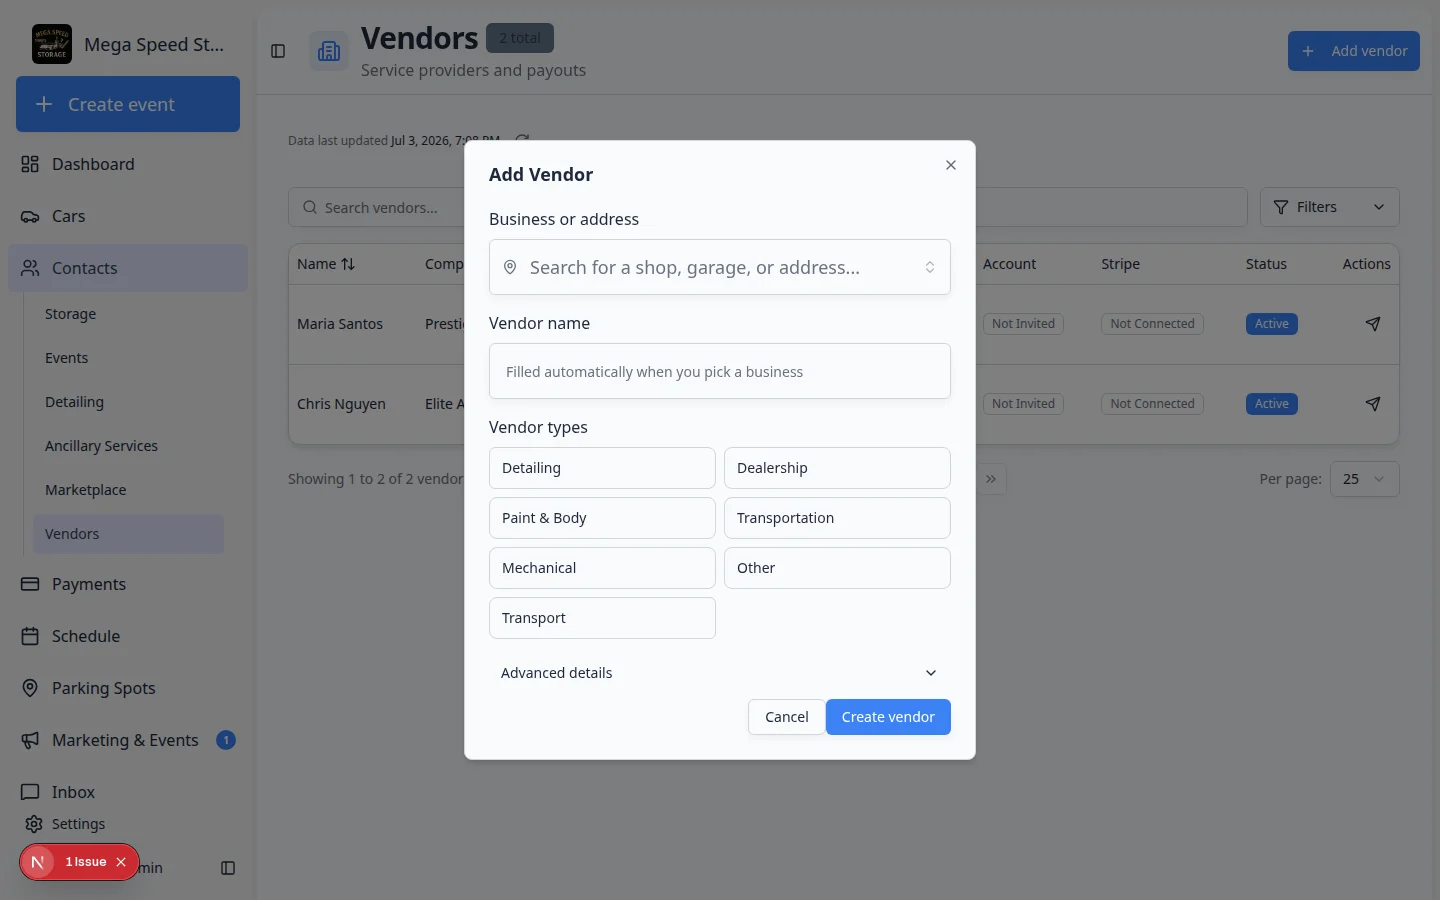
Task: Open the Per page 25 dropdown
Action: pyautogui.click(x=1364, y=479)
